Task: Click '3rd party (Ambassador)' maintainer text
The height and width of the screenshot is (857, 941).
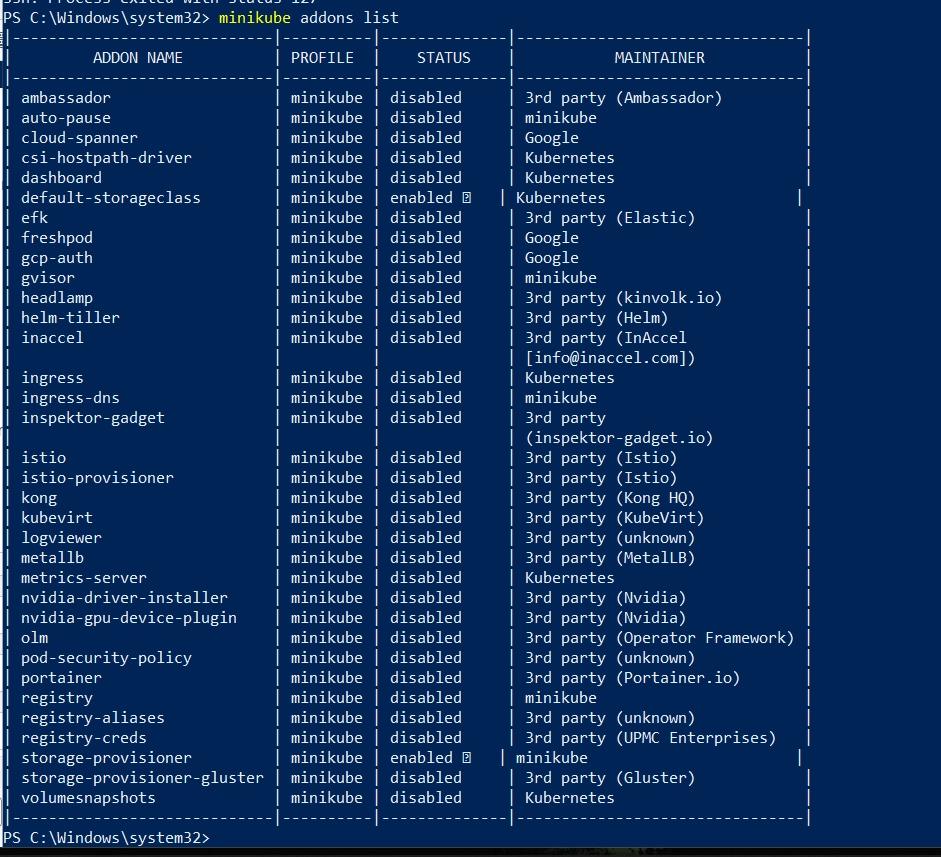Action: pyautogui.click(x=624, y=98)
